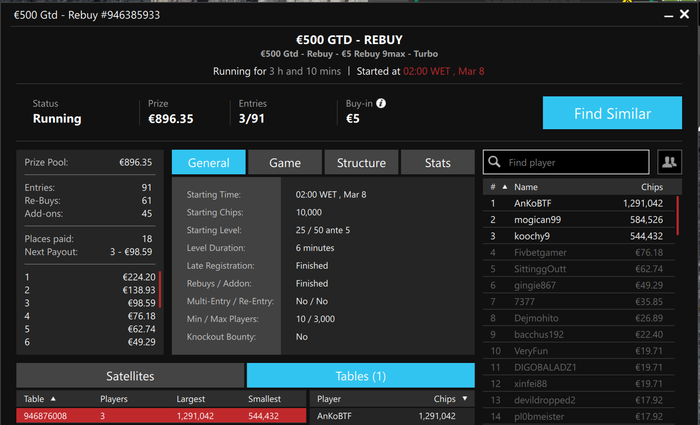
Task: Select player koochy9 in ranking list
Action: coord(579,236)
